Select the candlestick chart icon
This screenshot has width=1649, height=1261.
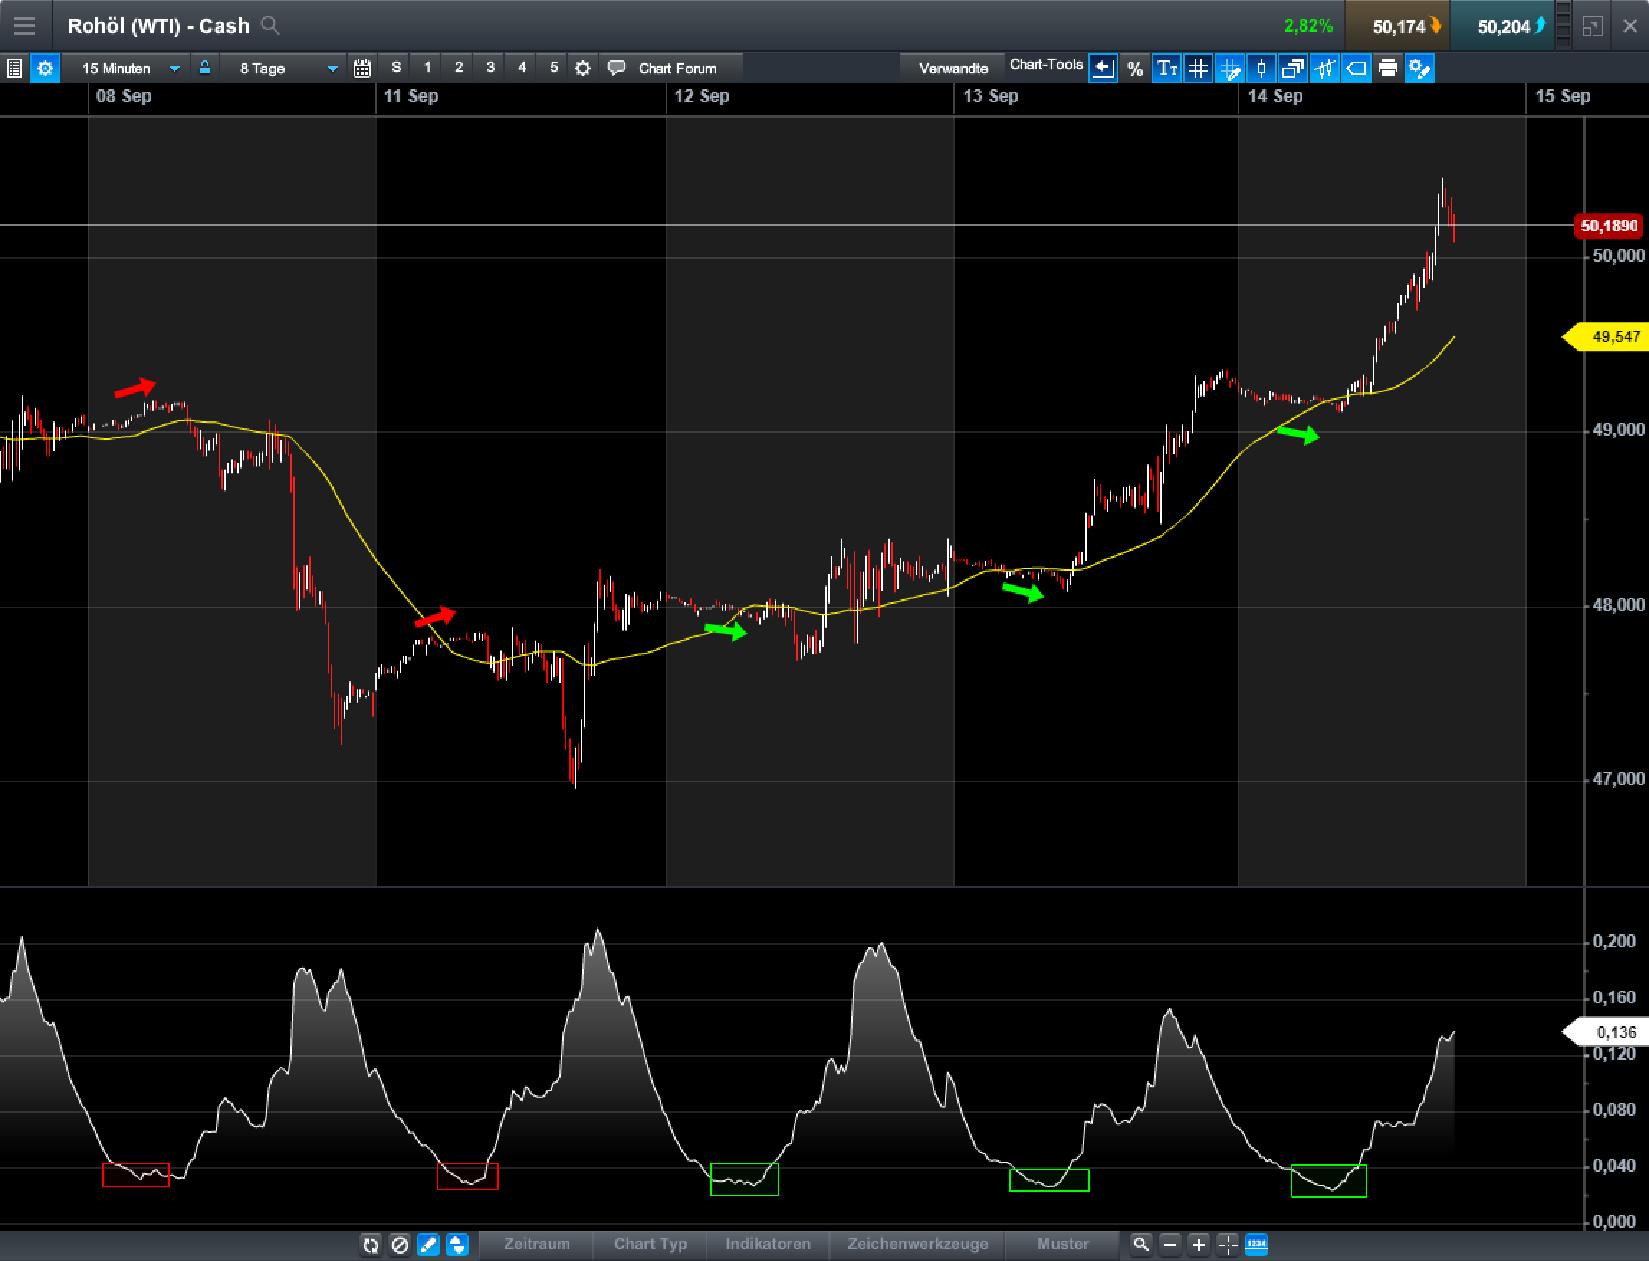(1260, 68)
